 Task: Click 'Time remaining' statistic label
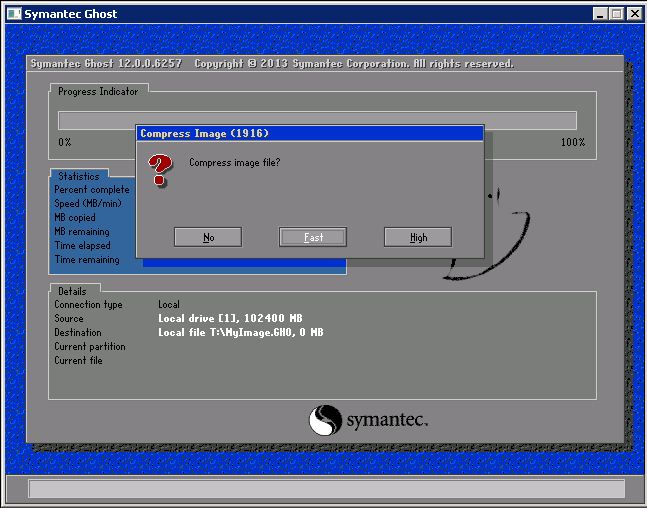point(87,260)
